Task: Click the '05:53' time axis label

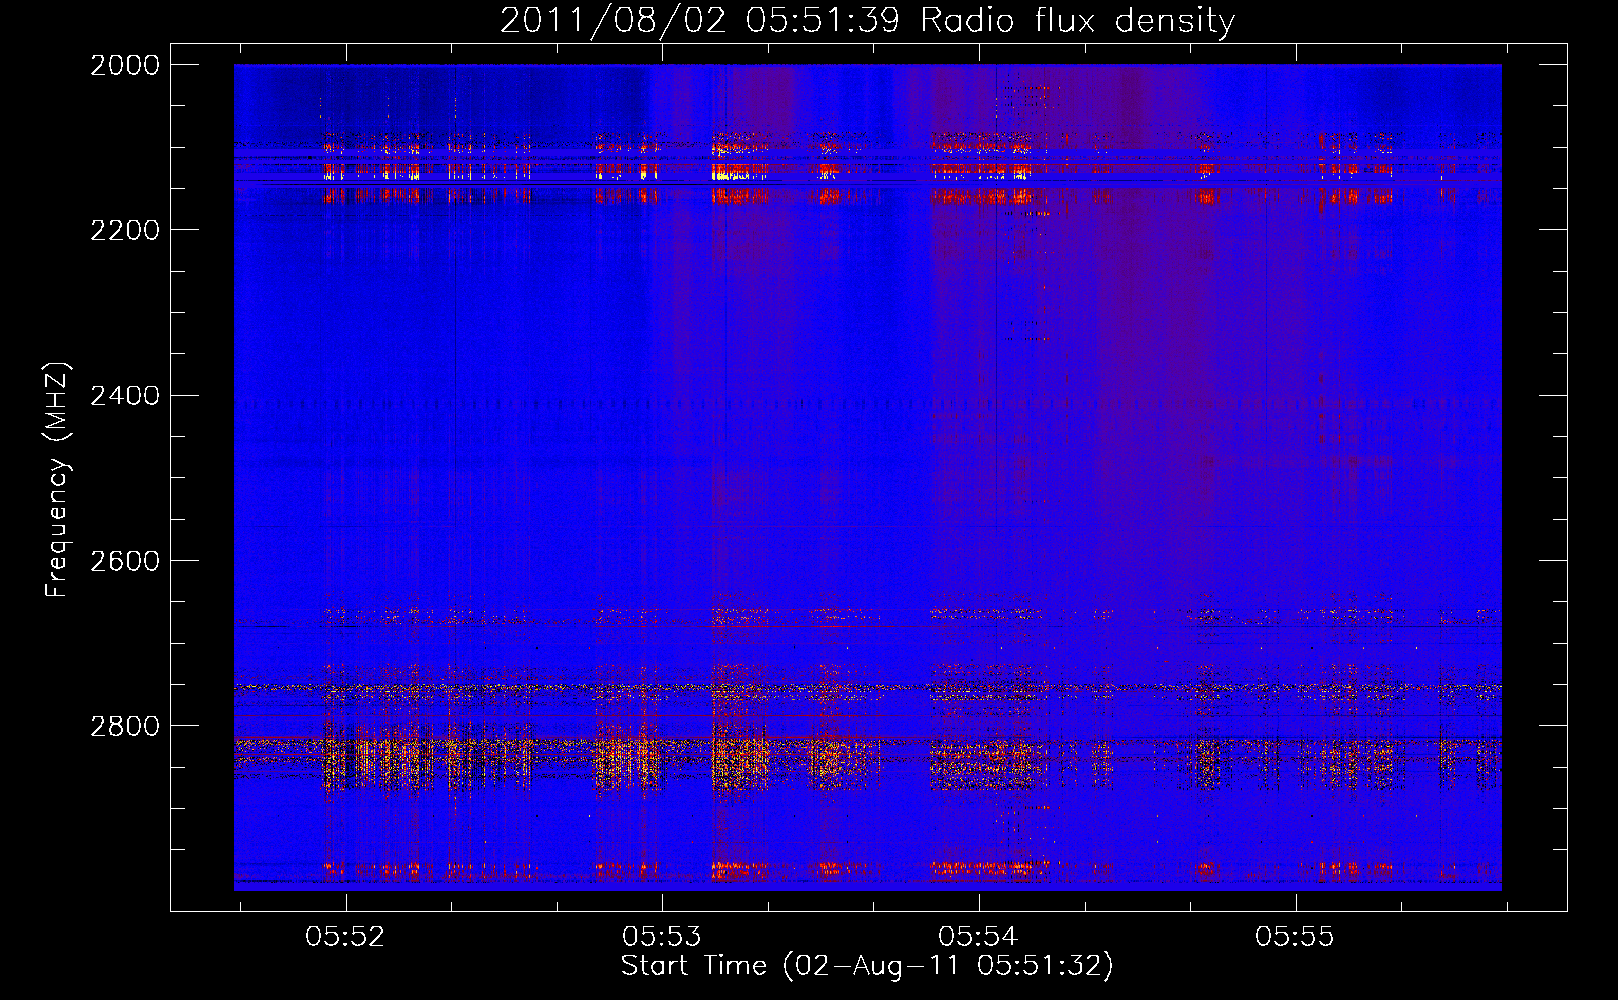Action: click(x=662, y=937)
